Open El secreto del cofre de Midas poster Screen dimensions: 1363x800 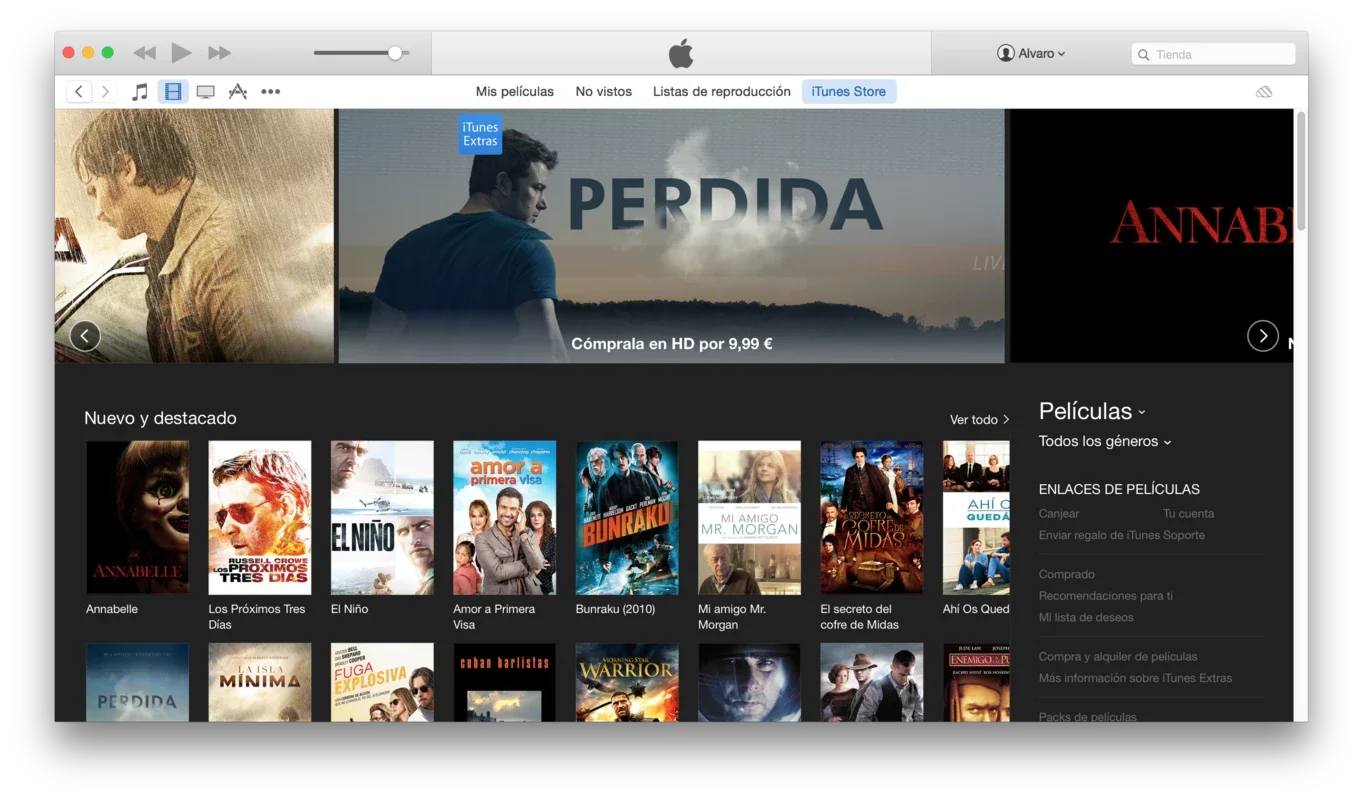click(x=872, y=518)
